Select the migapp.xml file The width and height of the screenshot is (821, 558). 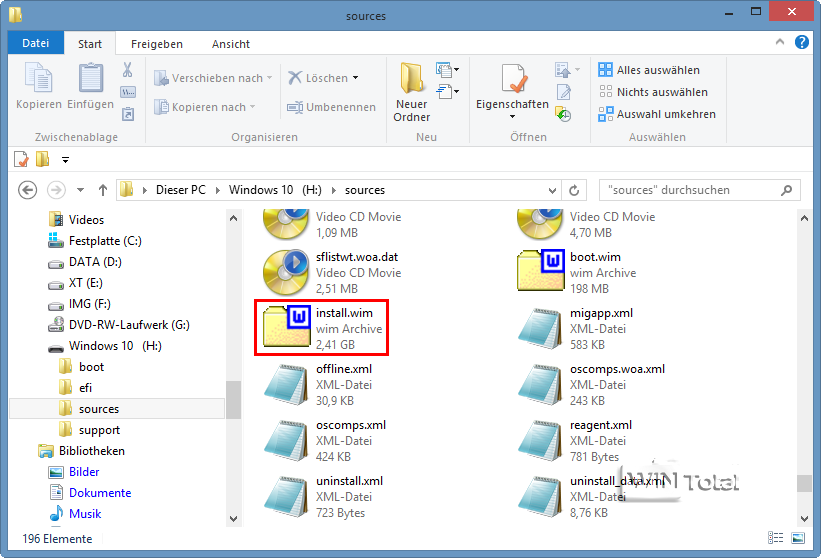(x=576, y=328)
